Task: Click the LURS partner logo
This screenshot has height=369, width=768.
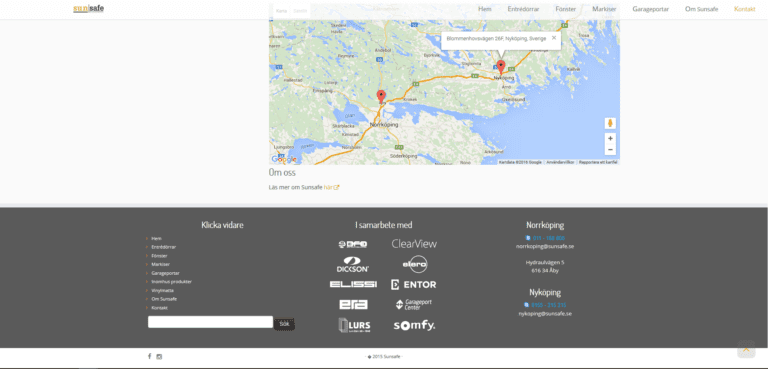Action: coord(354,325)
